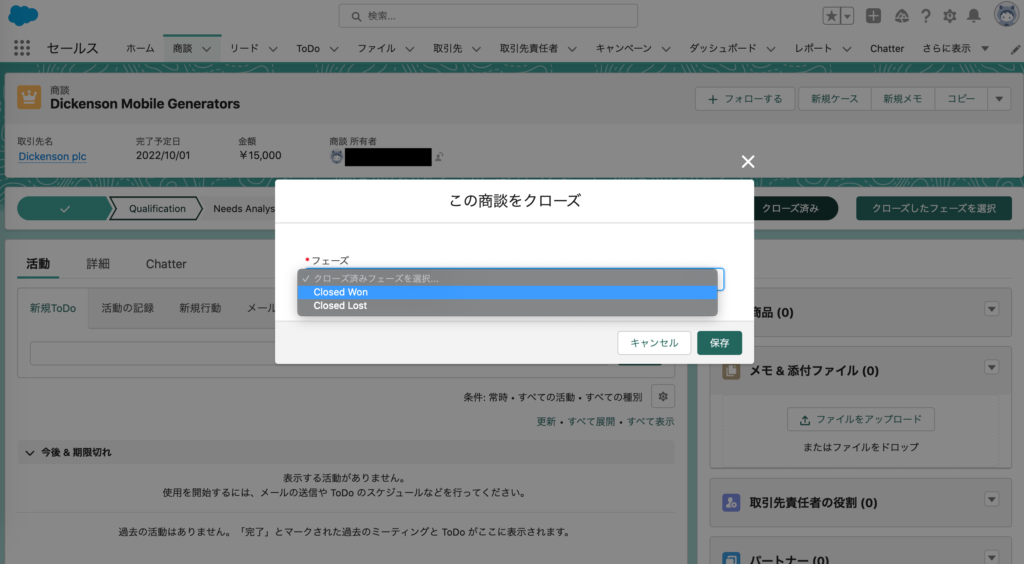Viewport: 1024px width, 564px height.
Task: Click the Salesforce cloud logo
Action: click(23, 15)
